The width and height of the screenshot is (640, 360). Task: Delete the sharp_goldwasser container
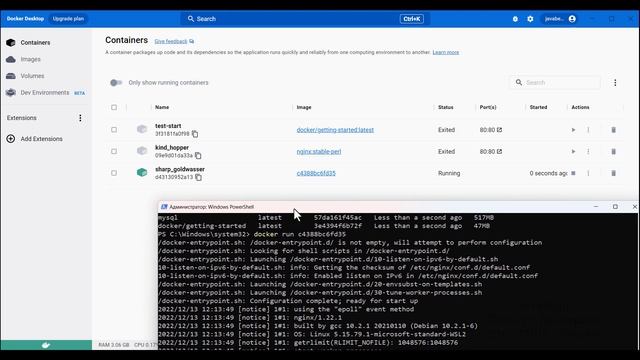click(613, 173)
